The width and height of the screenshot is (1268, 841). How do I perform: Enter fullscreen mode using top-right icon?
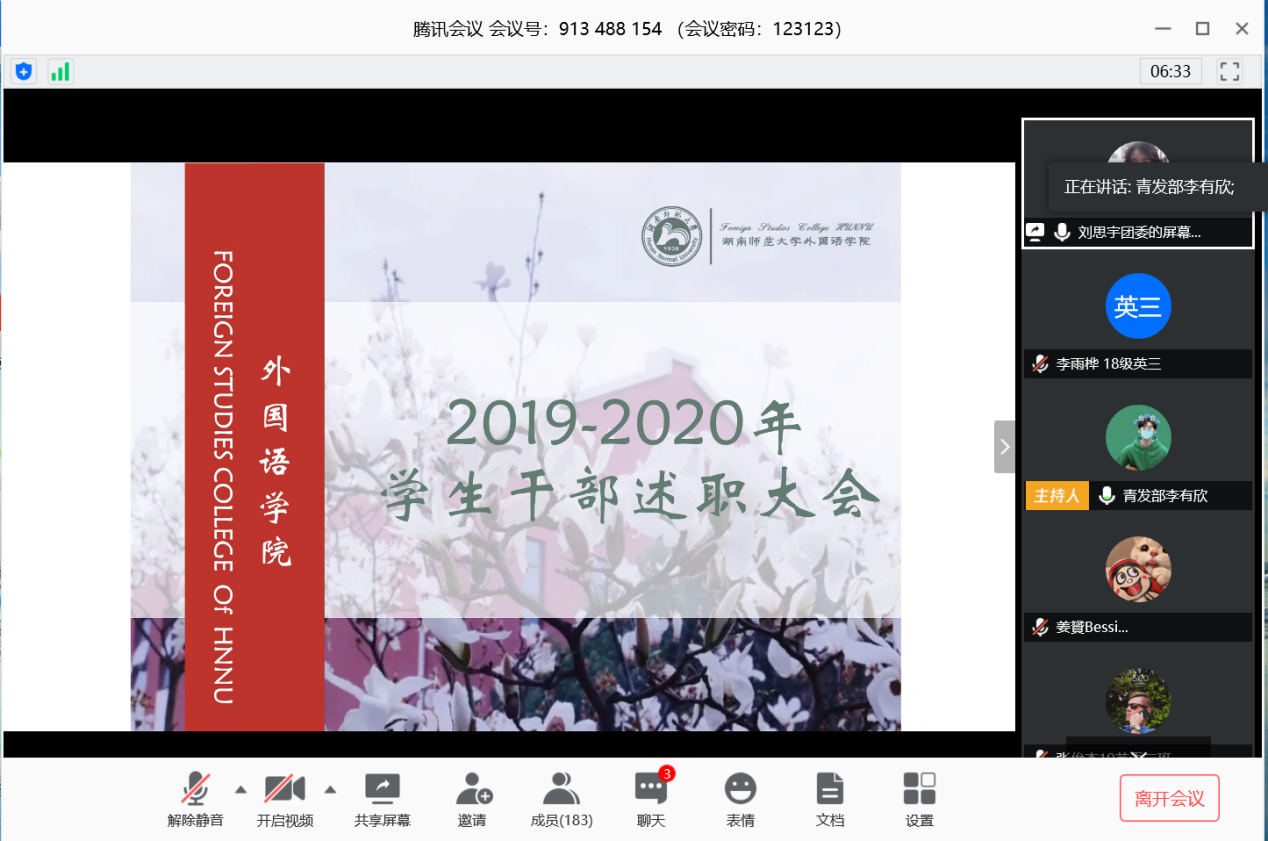(1229, 71)
